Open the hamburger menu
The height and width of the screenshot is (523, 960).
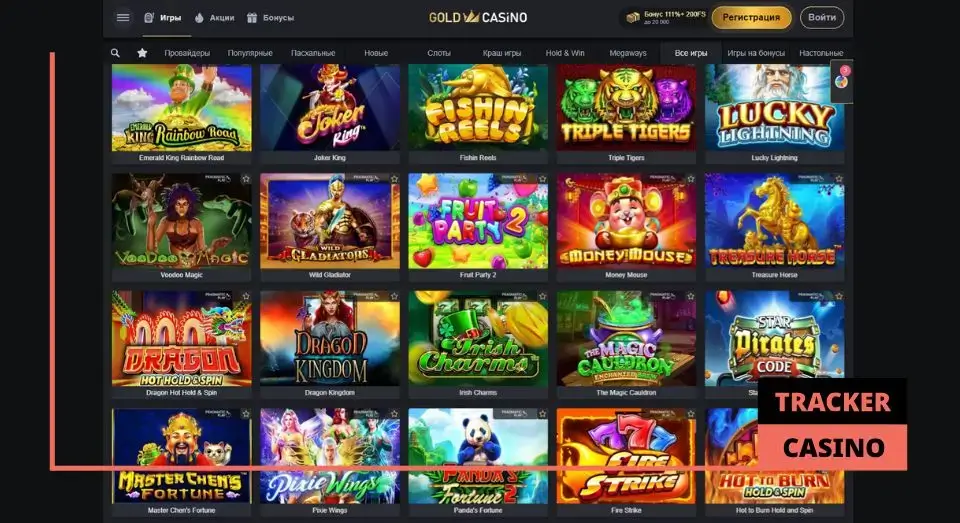[x=123, y=18]
